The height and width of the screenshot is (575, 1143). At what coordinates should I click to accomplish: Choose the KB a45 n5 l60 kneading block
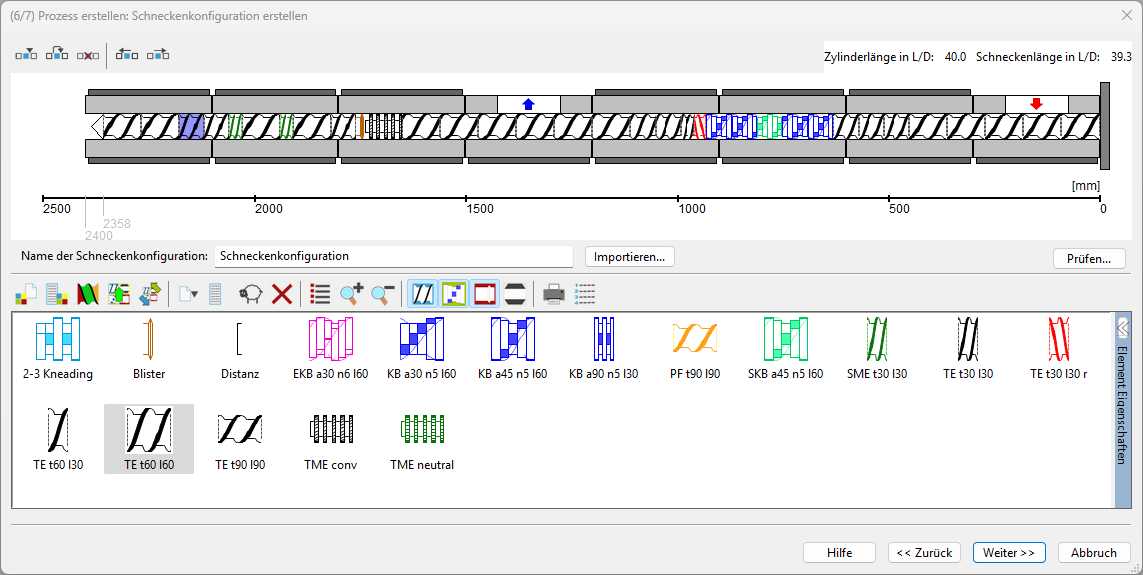512,348
